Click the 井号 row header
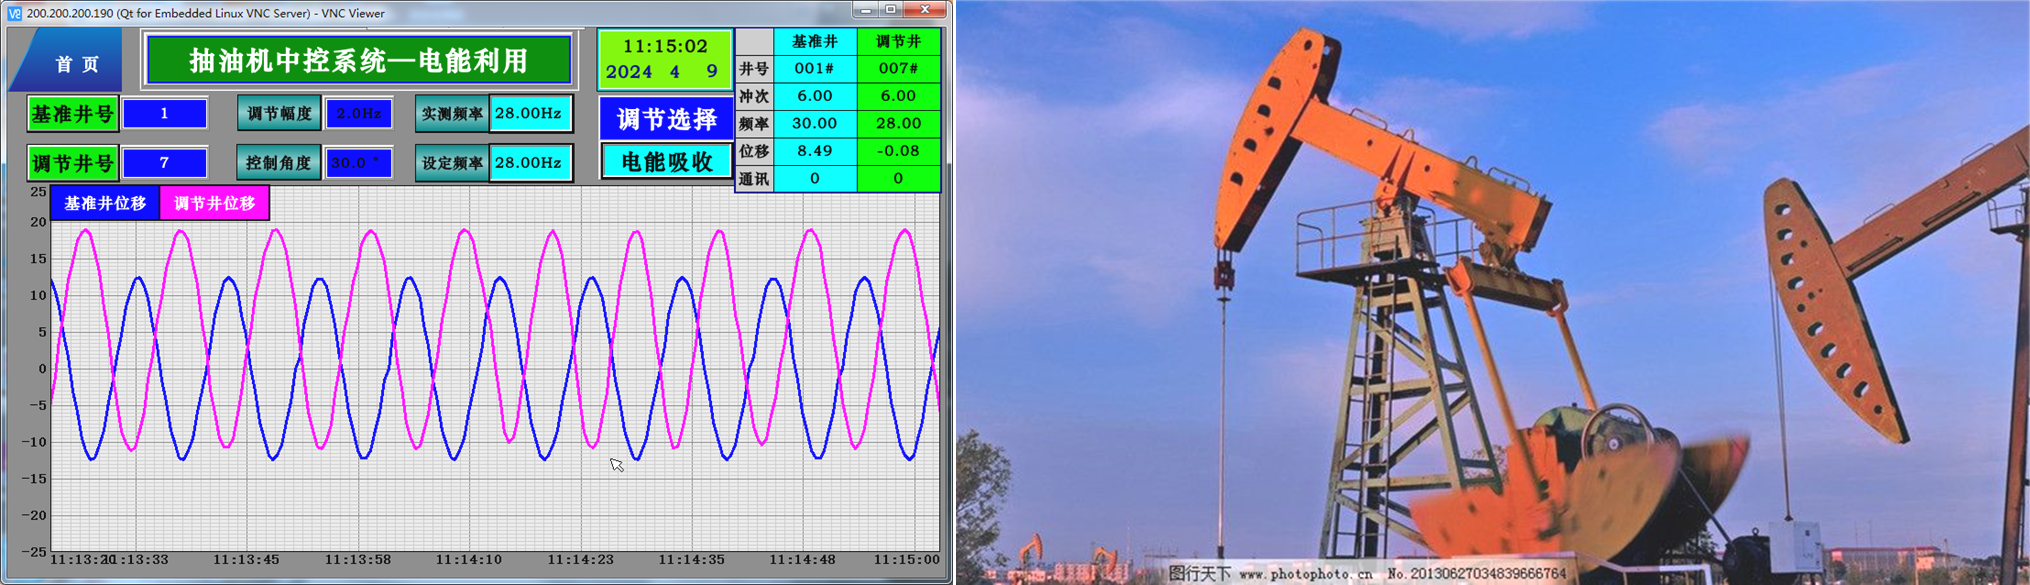 point(754,69)
